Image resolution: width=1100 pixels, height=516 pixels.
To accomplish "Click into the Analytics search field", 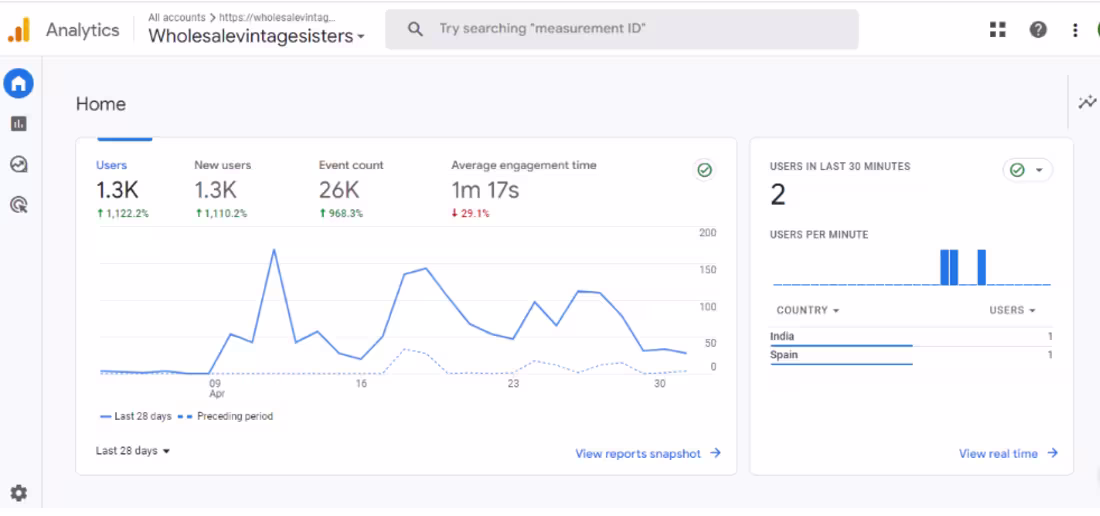I will coord(622,29).
